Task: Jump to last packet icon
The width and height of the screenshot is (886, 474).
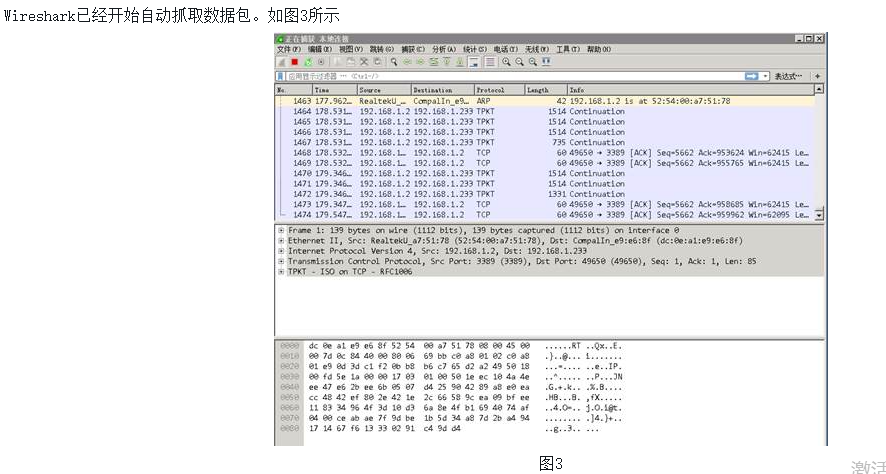Action: point(461,62)
